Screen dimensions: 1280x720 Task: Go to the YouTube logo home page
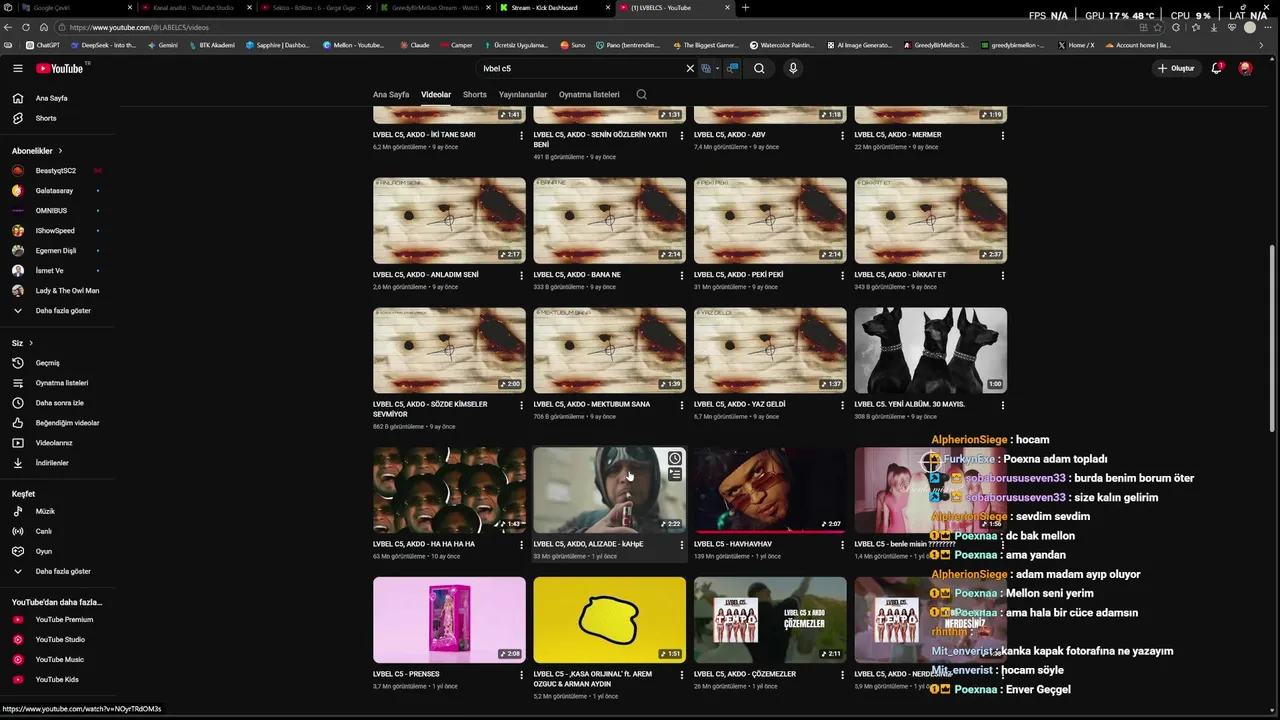pyautogui.click(x=60, y=68)
